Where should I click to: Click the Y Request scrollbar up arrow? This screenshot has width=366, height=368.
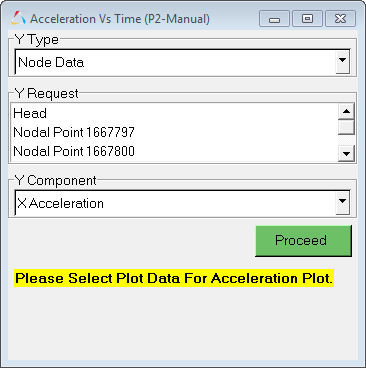pos(346,111)
